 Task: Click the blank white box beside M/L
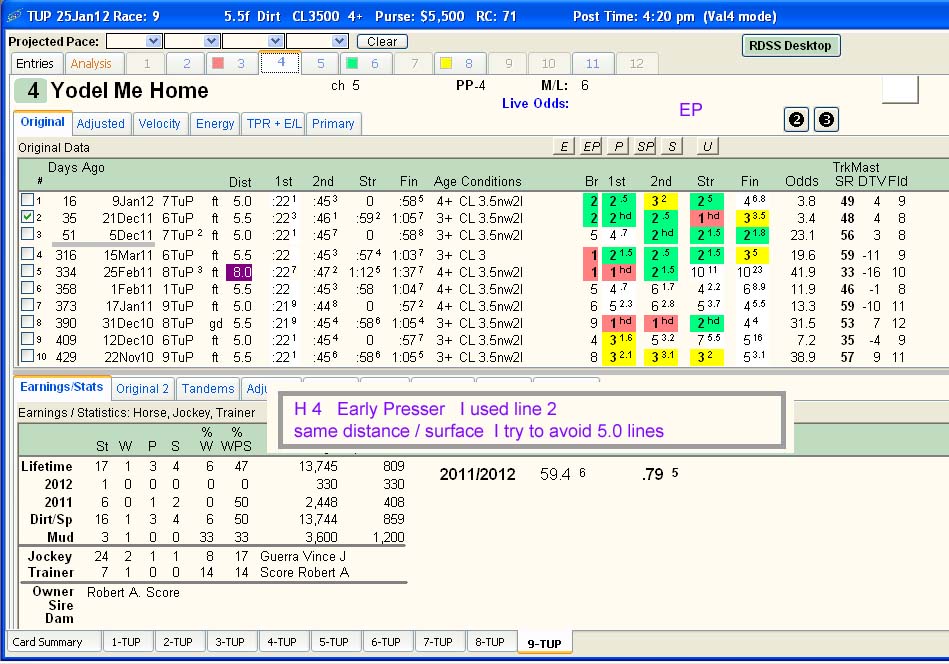pos(901,90)
